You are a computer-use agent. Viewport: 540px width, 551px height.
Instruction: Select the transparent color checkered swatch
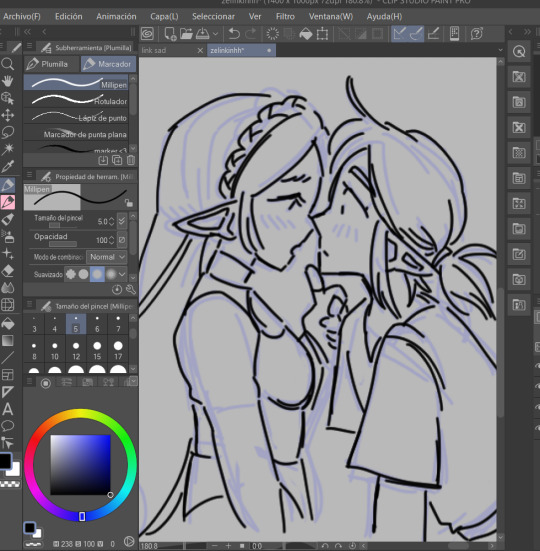coord(10,485)
